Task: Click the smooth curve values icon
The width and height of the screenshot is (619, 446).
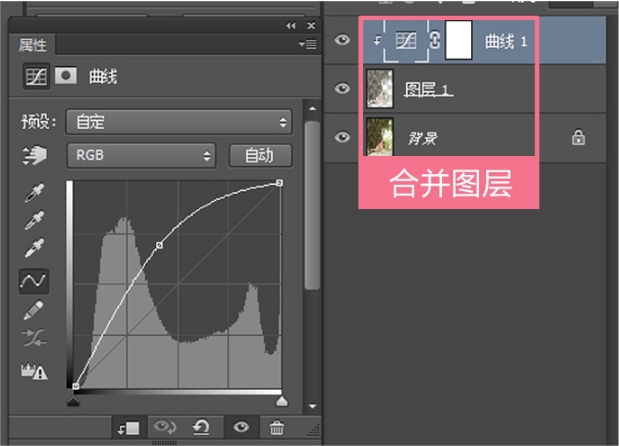Action: coord(34,338)
